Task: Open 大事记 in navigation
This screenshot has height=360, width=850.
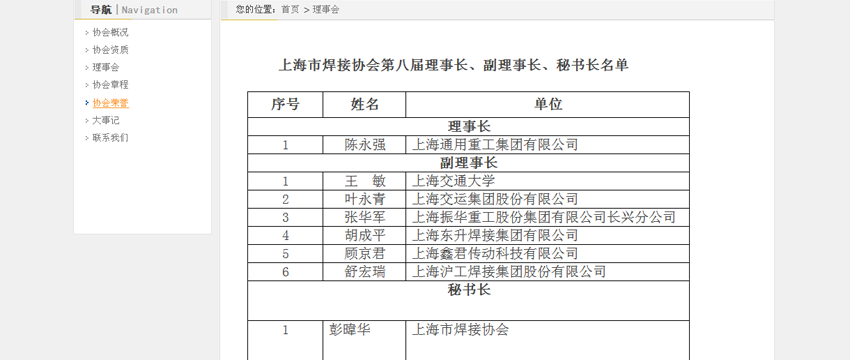Action: pos(105,120)
